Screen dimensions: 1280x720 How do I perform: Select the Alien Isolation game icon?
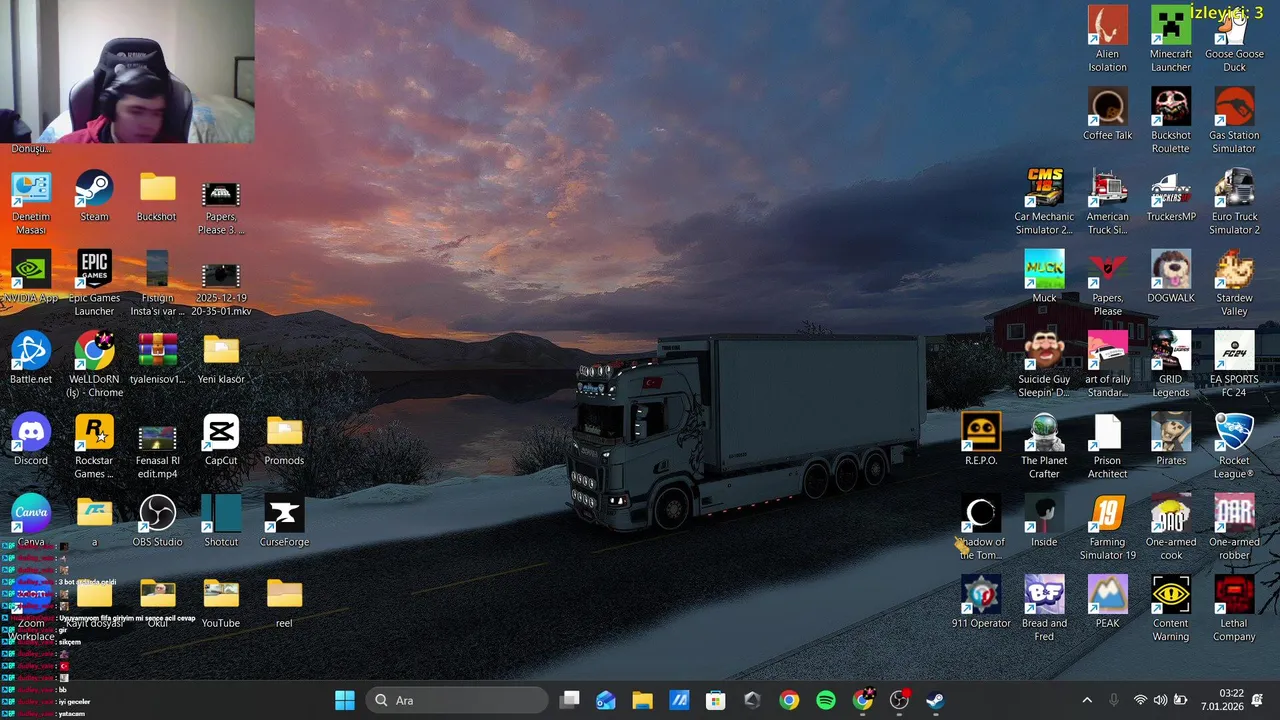(x=1107, y=40)
